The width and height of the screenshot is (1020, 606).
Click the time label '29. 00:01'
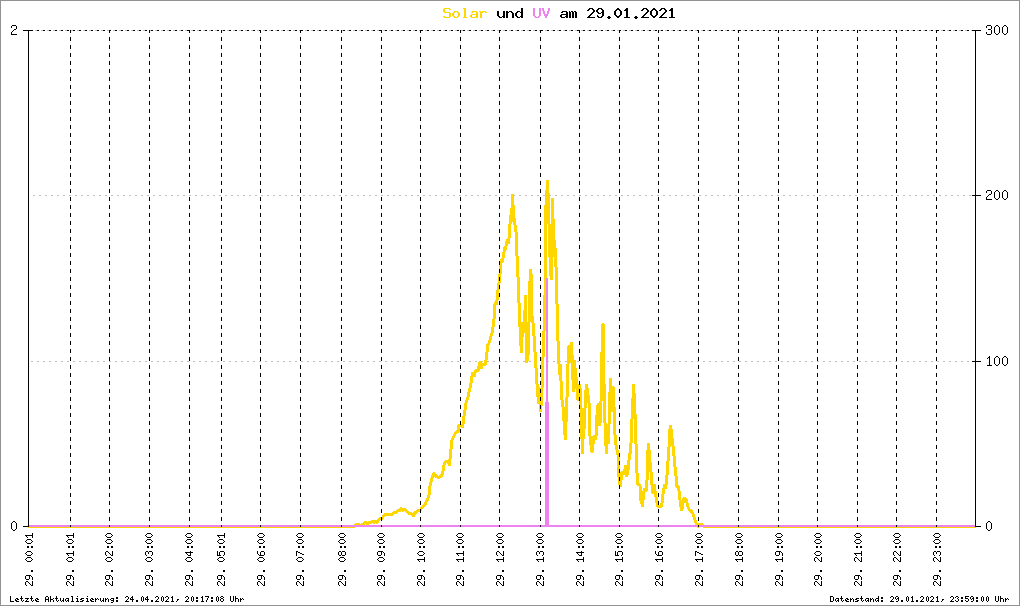click(30, 560)
